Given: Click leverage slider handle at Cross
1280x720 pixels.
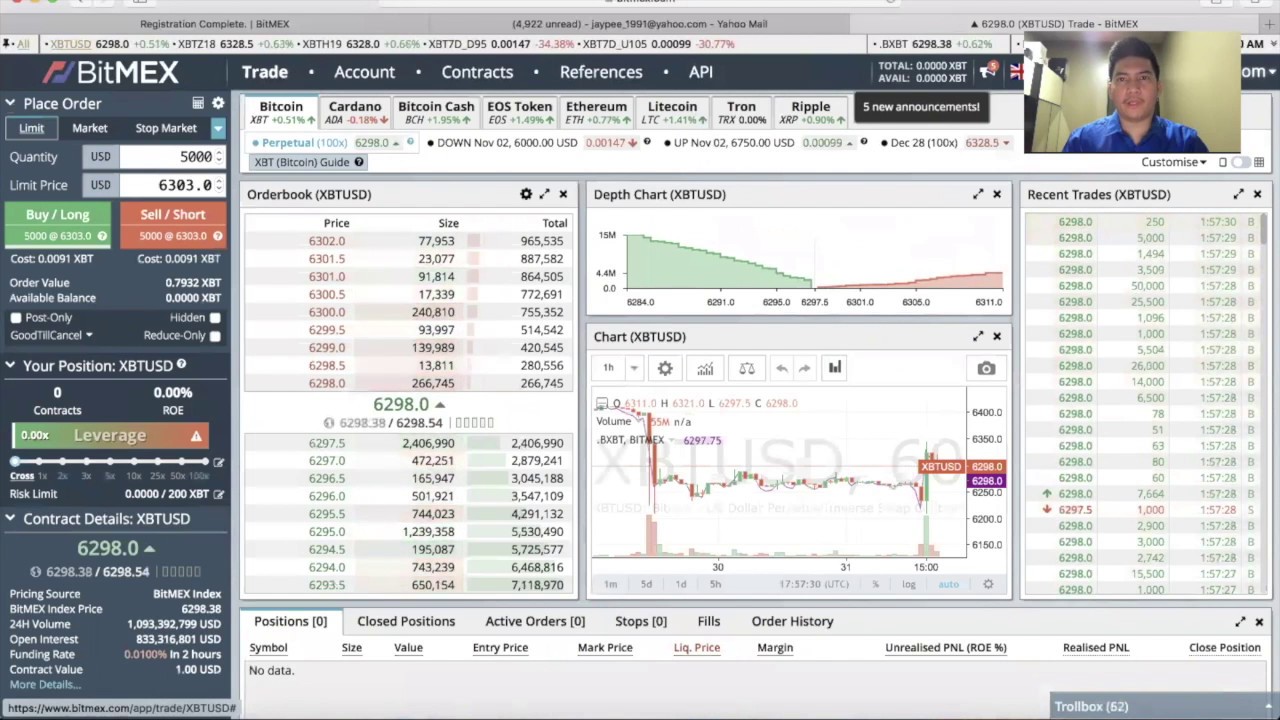Looking at the screenshot, I should click(15, 461).
